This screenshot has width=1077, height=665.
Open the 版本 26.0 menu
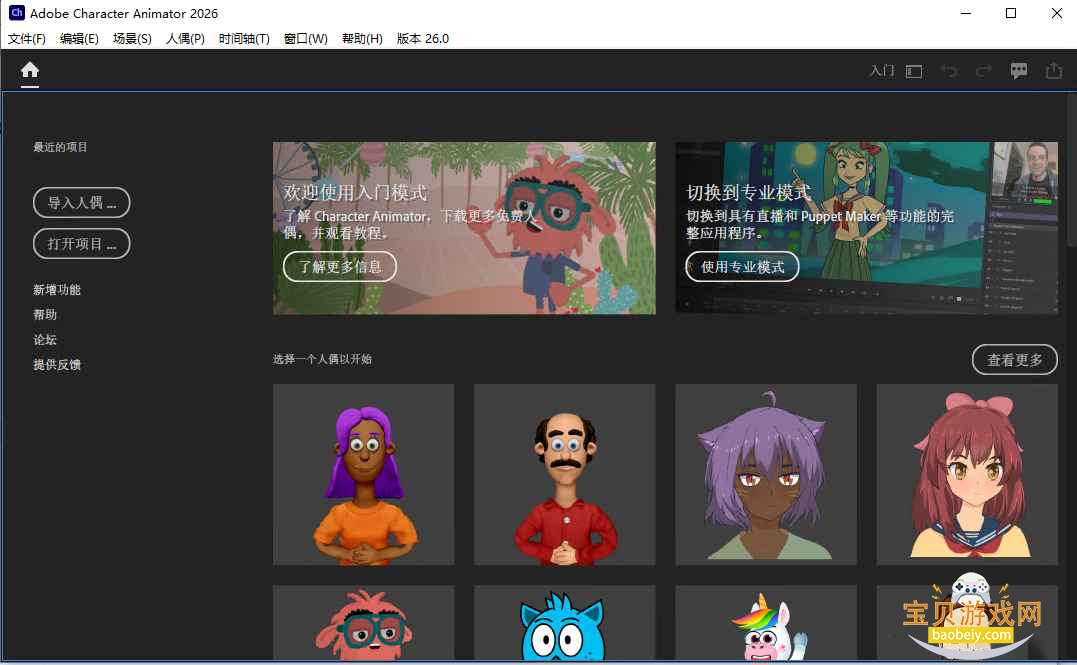[422, 38]
